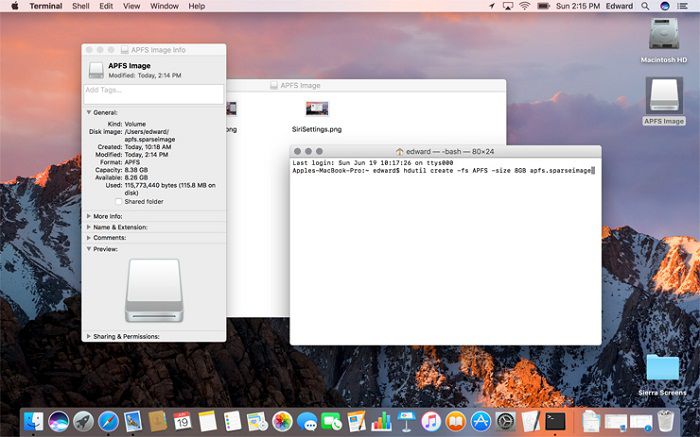Click Terminal icon in the Dock
700x437 pixels.
tap(555, 421)
